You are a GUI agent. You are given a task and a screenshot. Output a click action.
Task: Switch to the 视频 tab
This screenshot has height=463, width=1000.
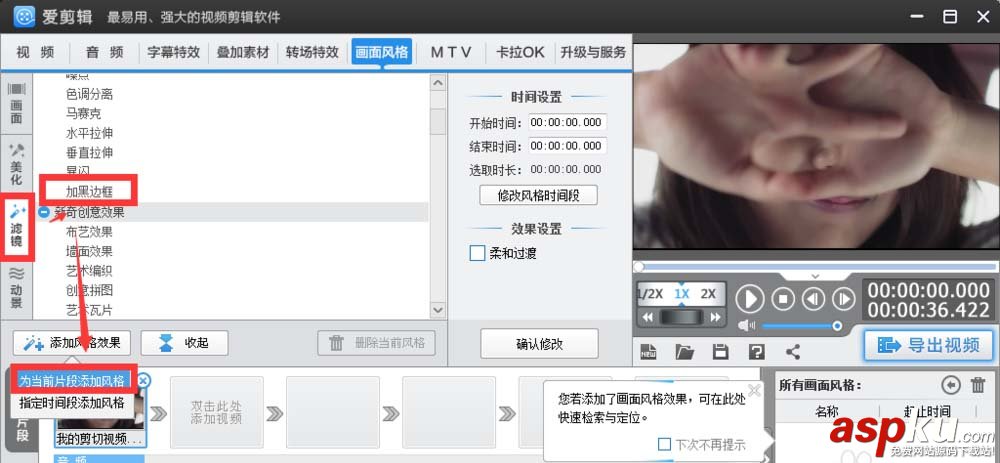tap(36, 52)
